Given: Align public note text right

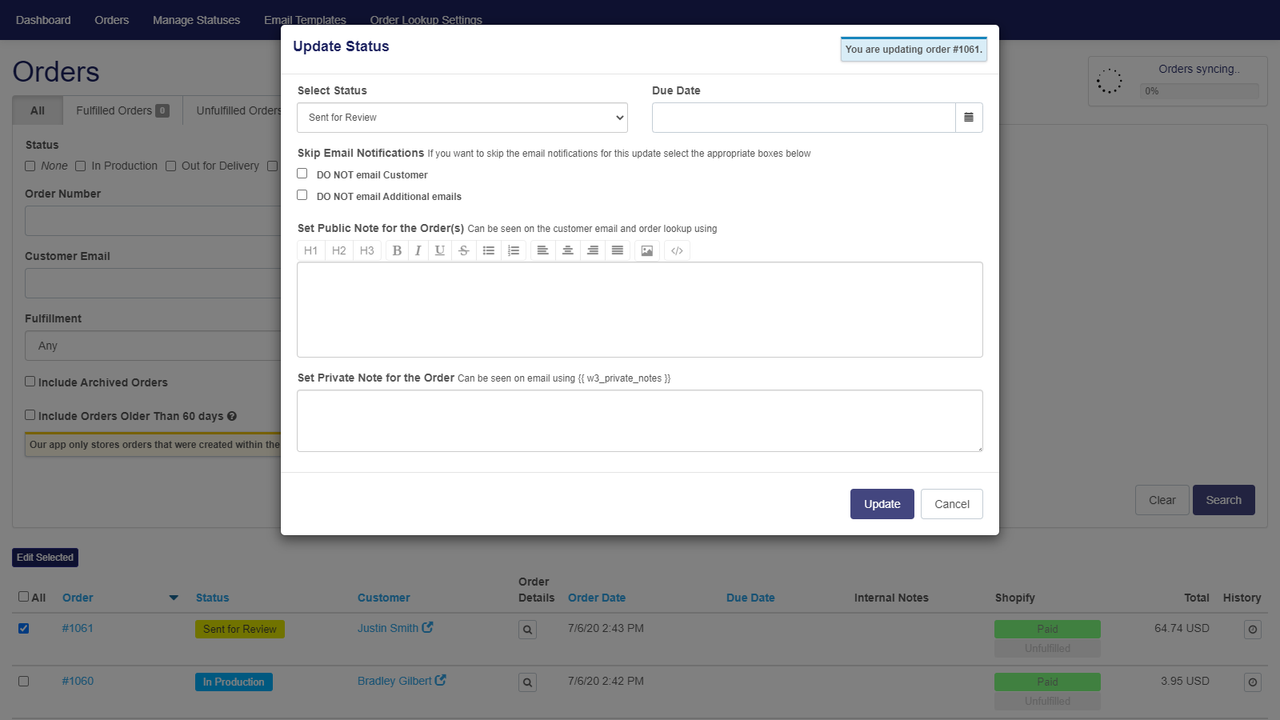Looking at the screenshot, I should 593,250.
